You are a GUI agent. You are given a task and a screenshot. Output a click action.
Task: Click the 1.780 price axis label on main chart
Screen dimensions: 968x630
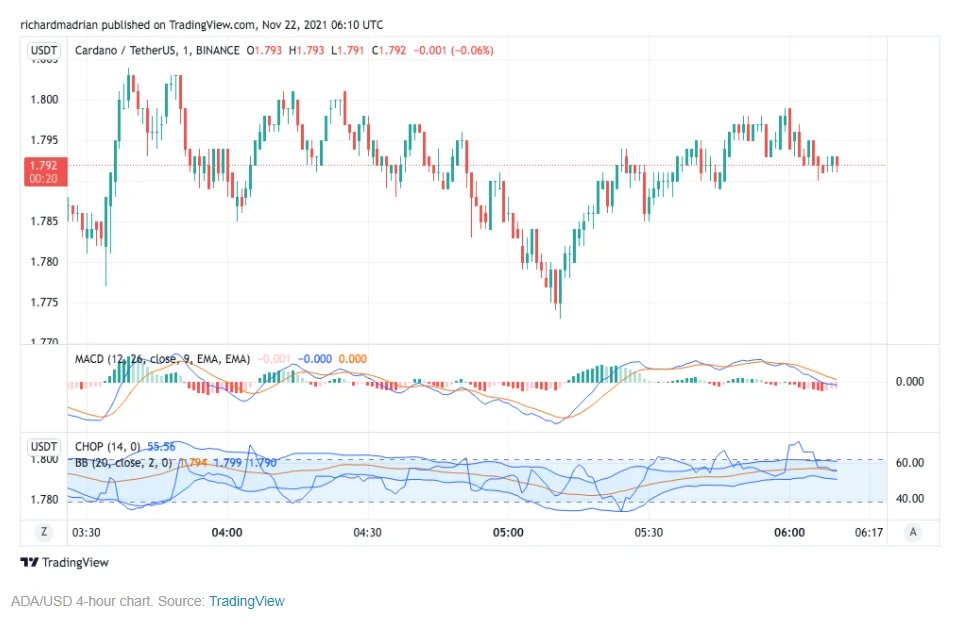click(44, 262)
